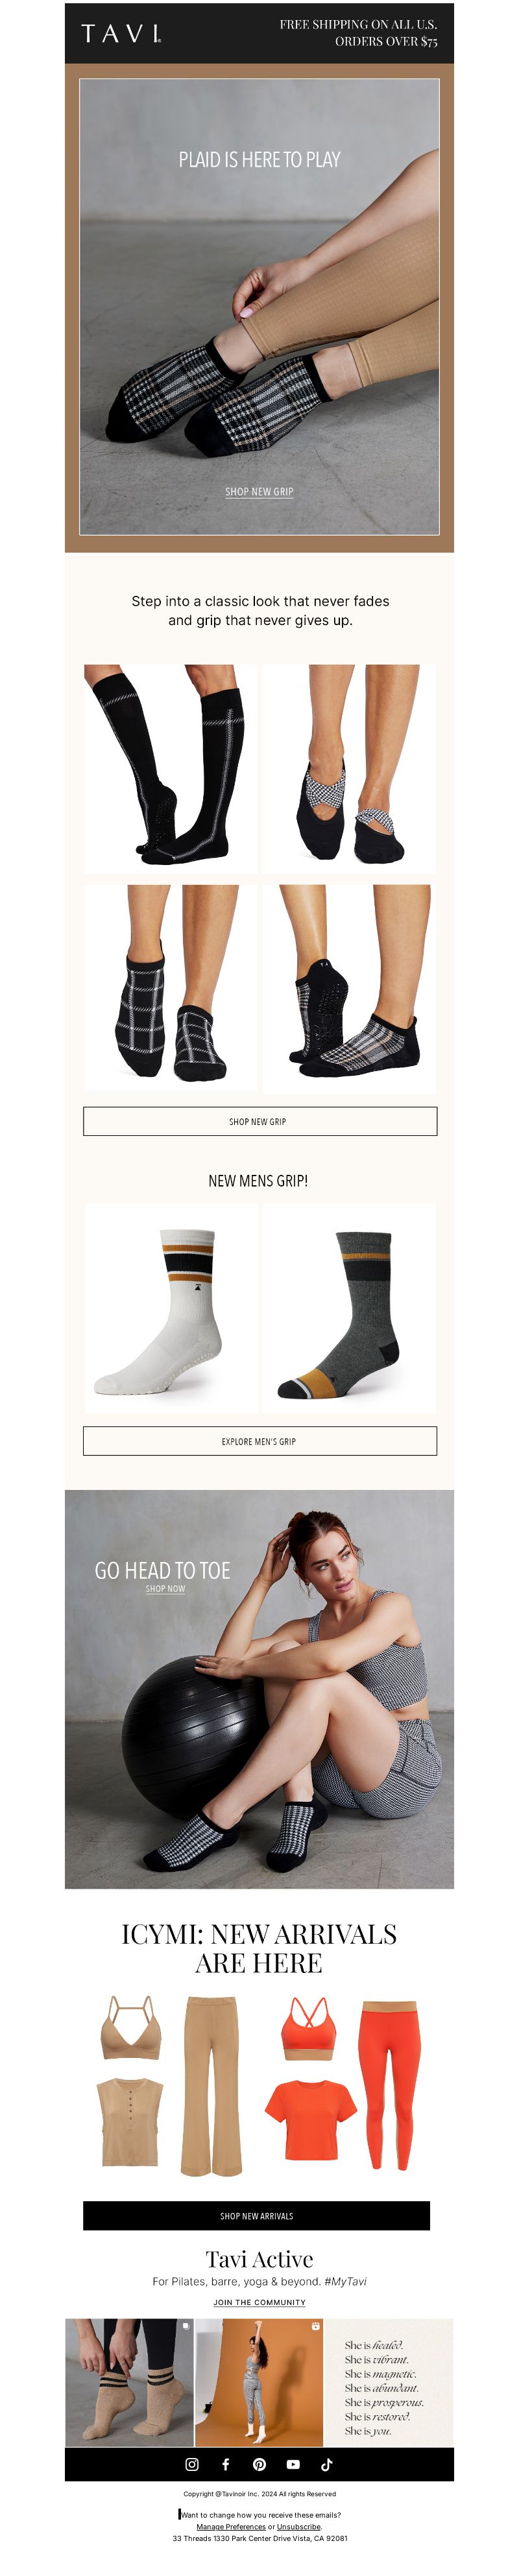Image resolution: width=519 pixels, height=2576 pixels.
Task: Open the white striped men's crew sock image
Action: (171, 1308)
